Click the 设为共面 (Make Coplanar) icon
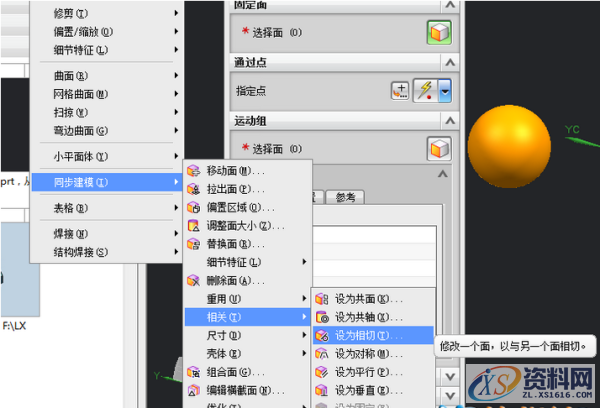 pyautogui.click(x=322, y=299)
